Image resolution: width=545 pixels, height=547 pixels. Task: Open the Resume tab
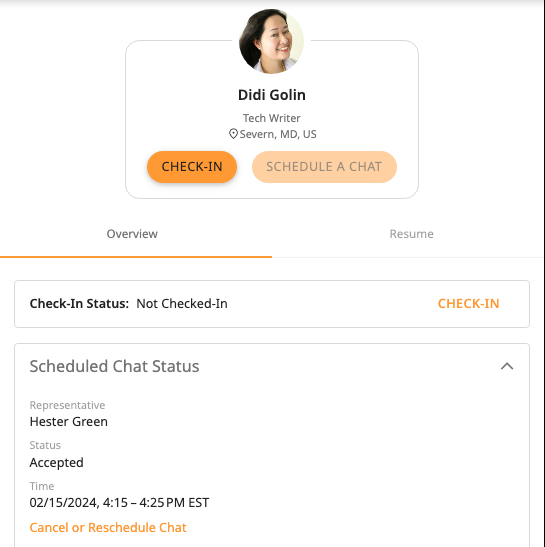411,234
